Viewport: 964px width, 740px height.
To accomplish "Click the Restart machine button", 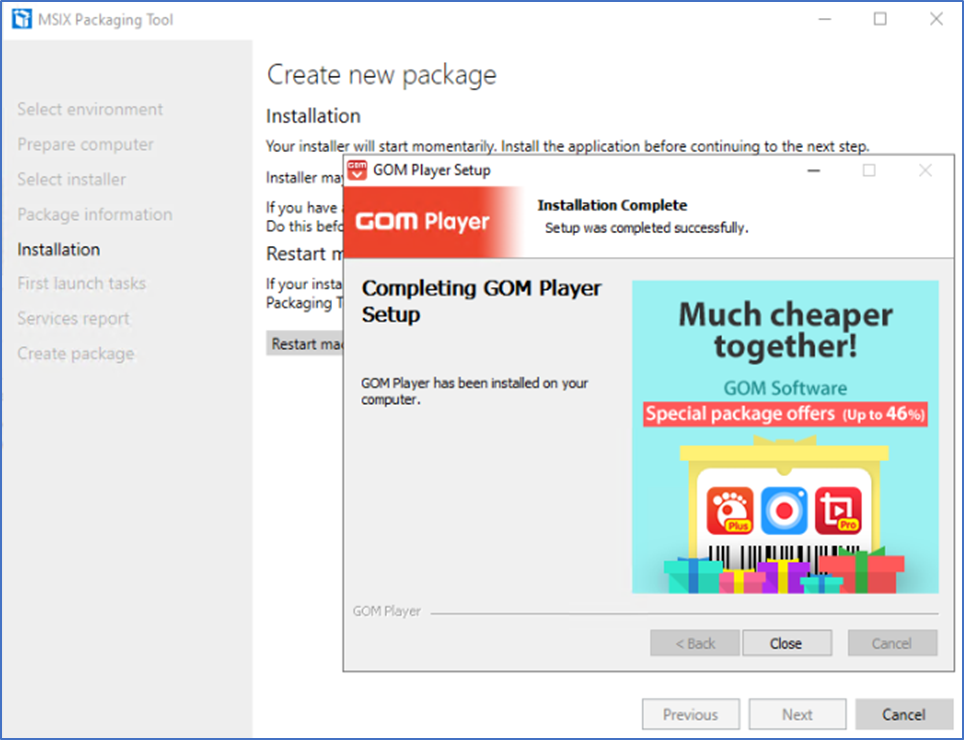I will click(x=306, y=344).
